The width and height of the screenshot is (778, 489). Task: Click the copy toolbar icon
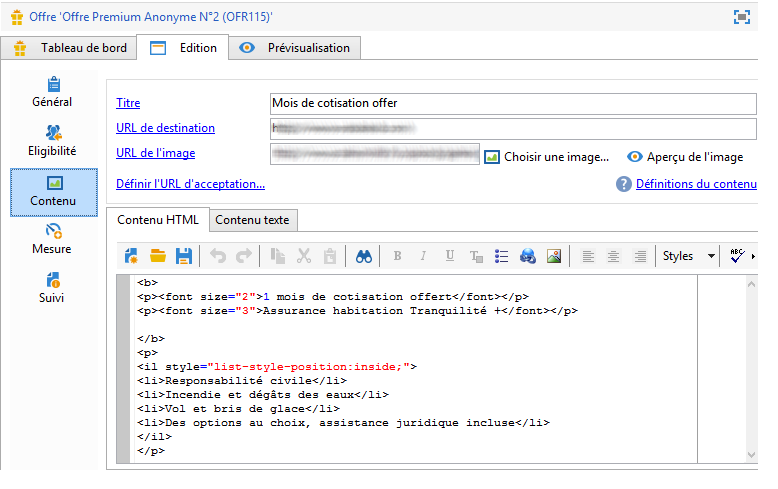point(277,256)
